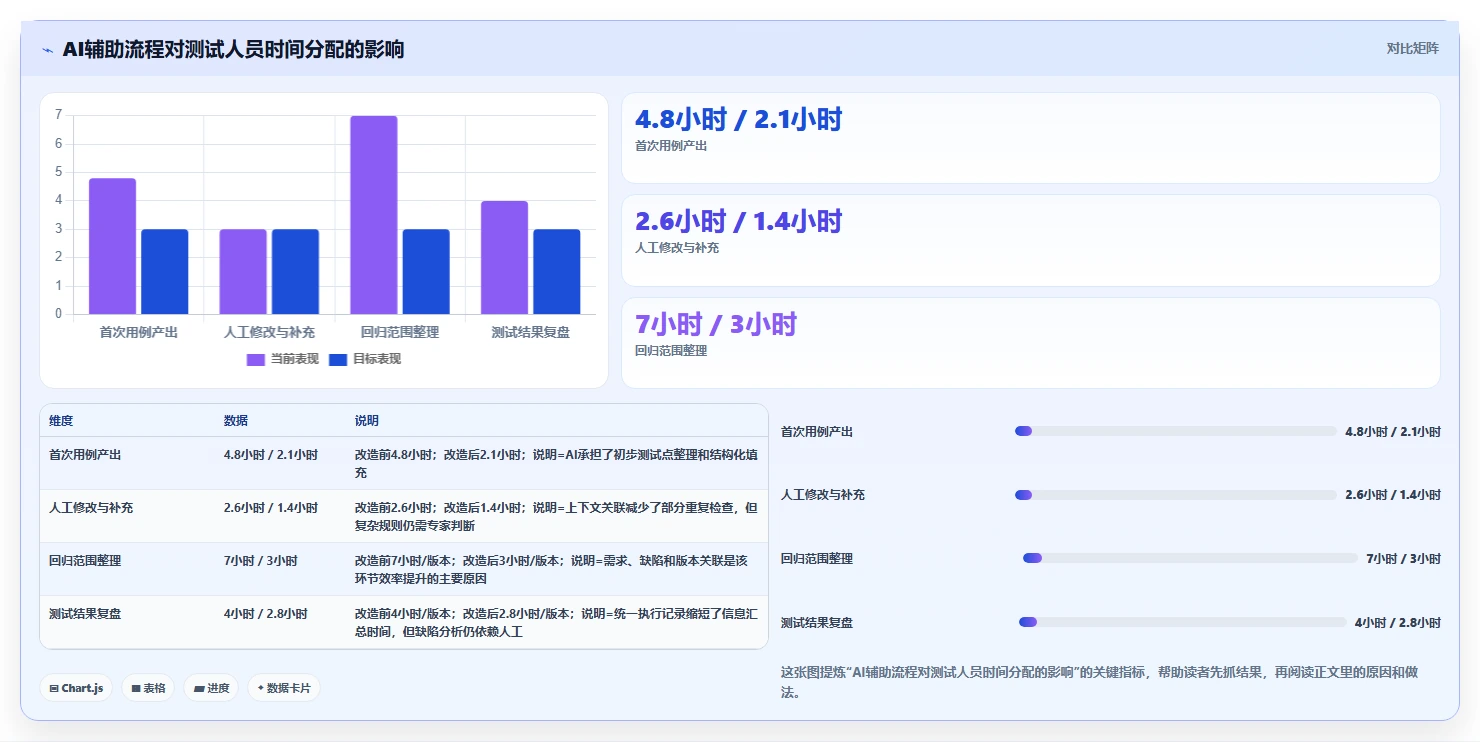Click the purple 人工修改与补充 chart bar
Screen dimensions: 1480x742
[243, 272]
